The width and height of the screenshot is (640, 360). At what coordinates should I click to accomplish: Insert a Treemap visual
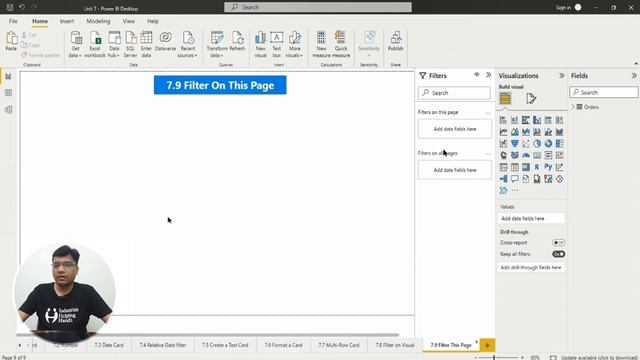point(560,144)
